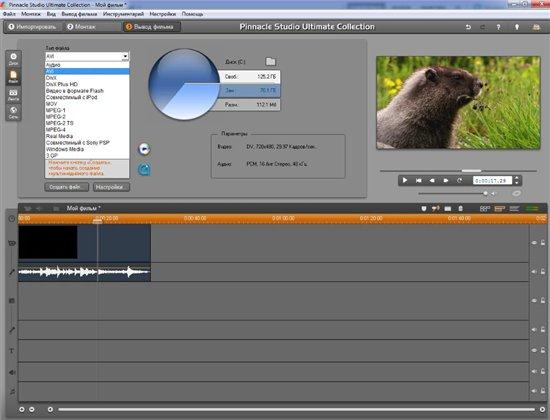Click the premium content key icon
Viewport: 550px width, 420px height.
click(x=517, y=27)
